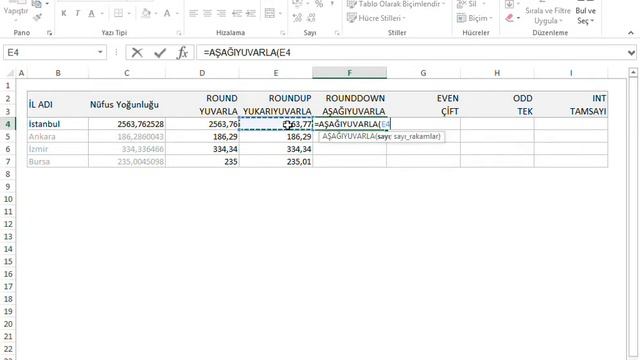Screen dimensions: 640x360
Task: Click the percent style icon
Action: (x=319, y=4)
